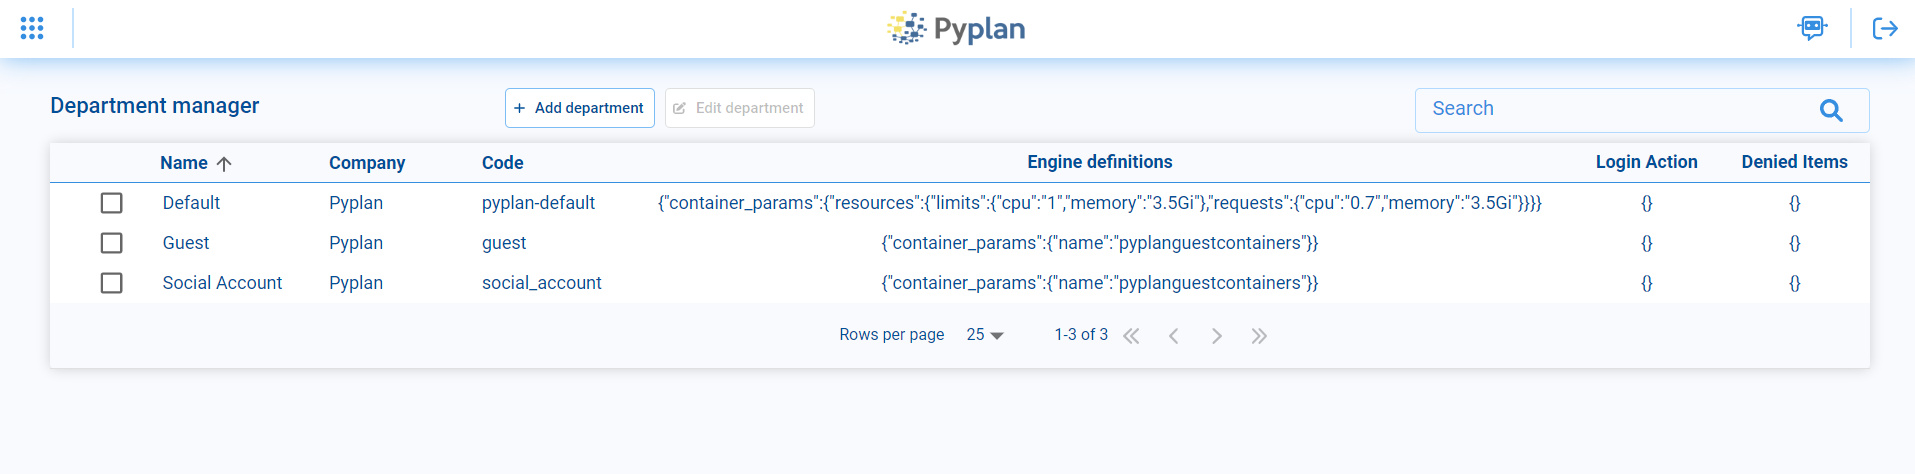This screenshot has height=474, width=1915.
Task: Go to the previous page arrow
Action: tap(1174, 336)
